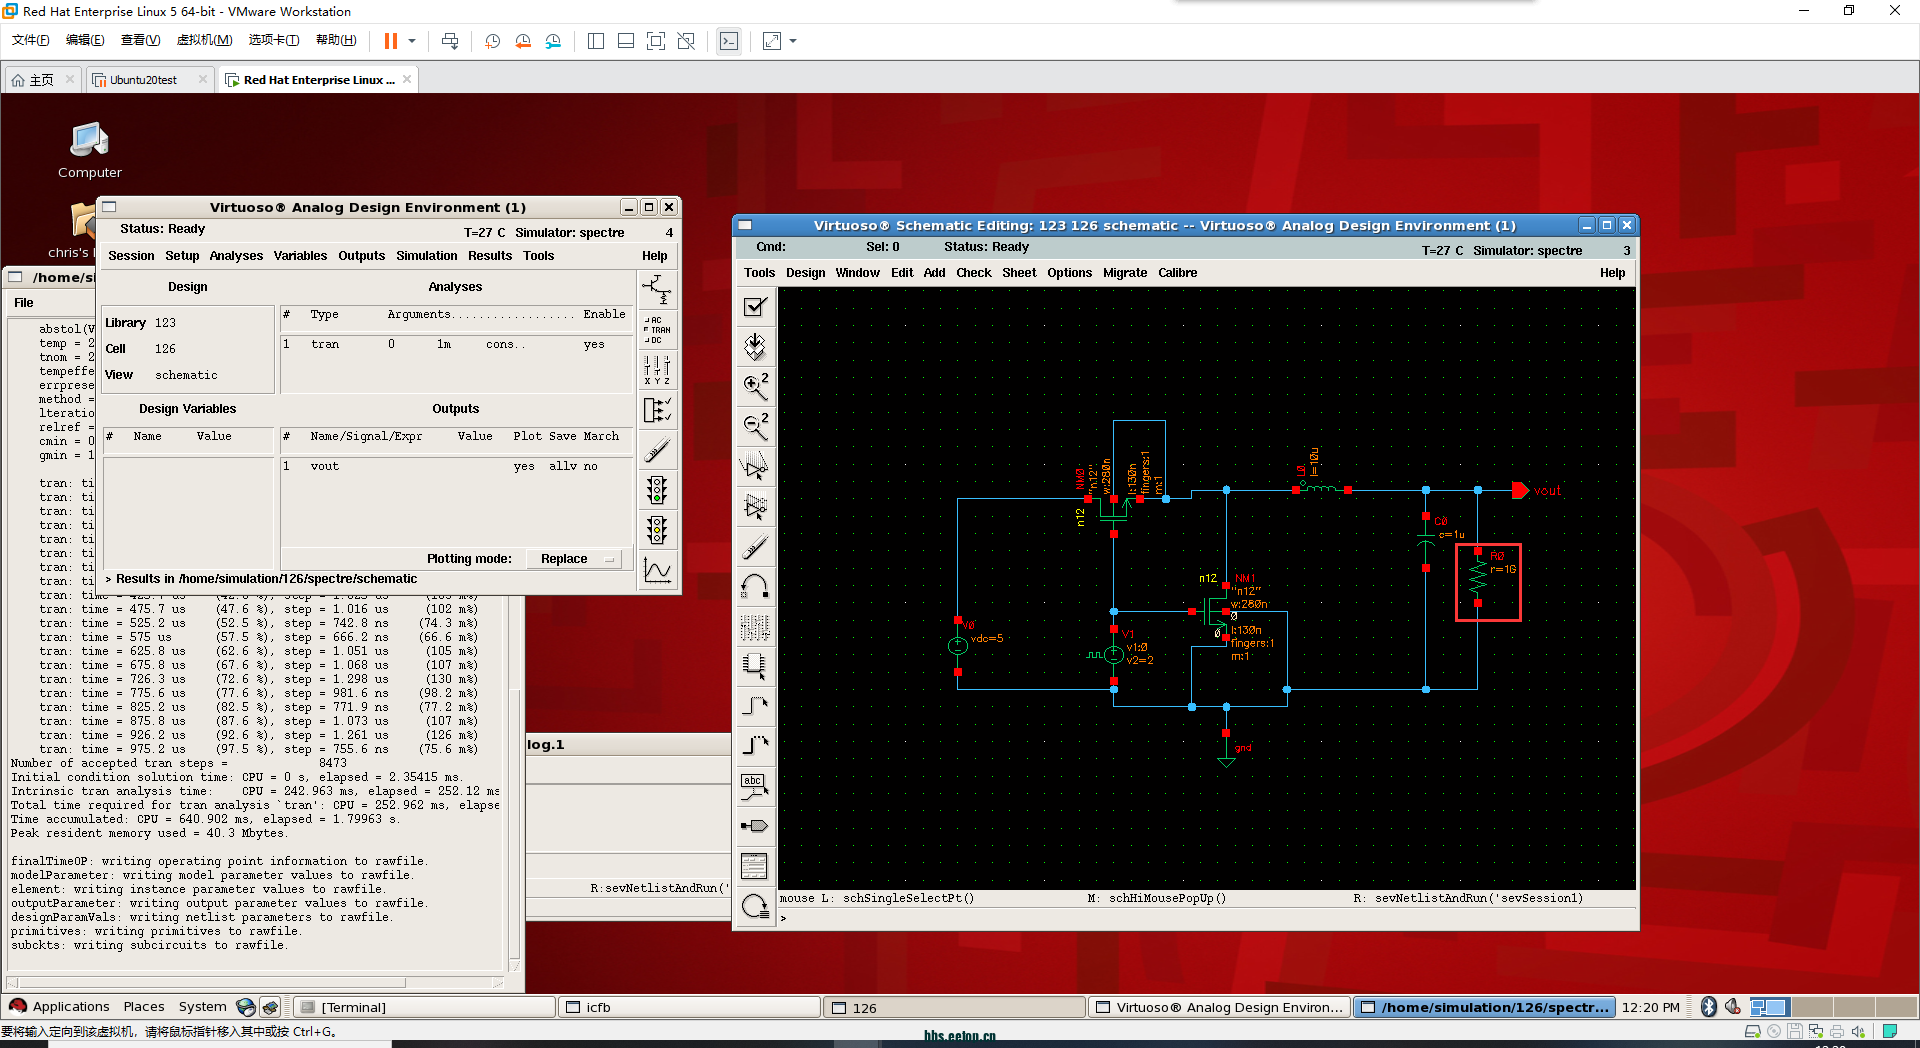The width and height of the screenshot is (1920, 1048).
Task: Open Analyses menu in ADE window
Action: (236, 256)
